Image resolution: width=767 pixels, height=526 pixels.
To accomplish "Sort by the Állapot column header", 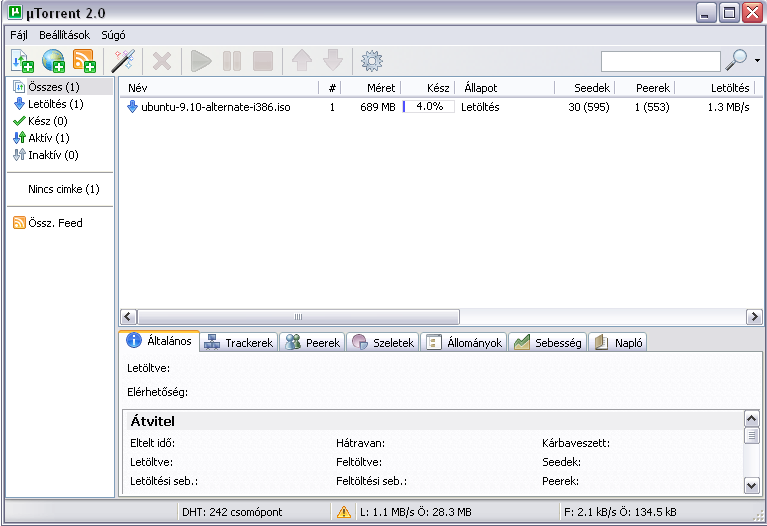I will (x=505, y=88).
